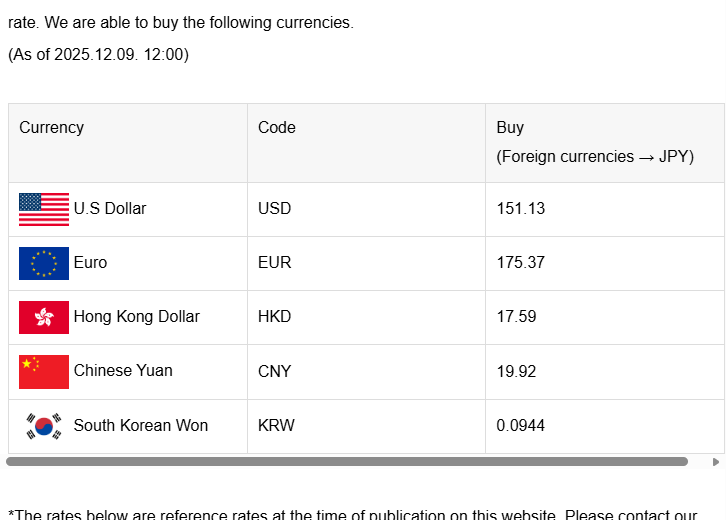Click the Chinese Yuan label

[123, 371]
